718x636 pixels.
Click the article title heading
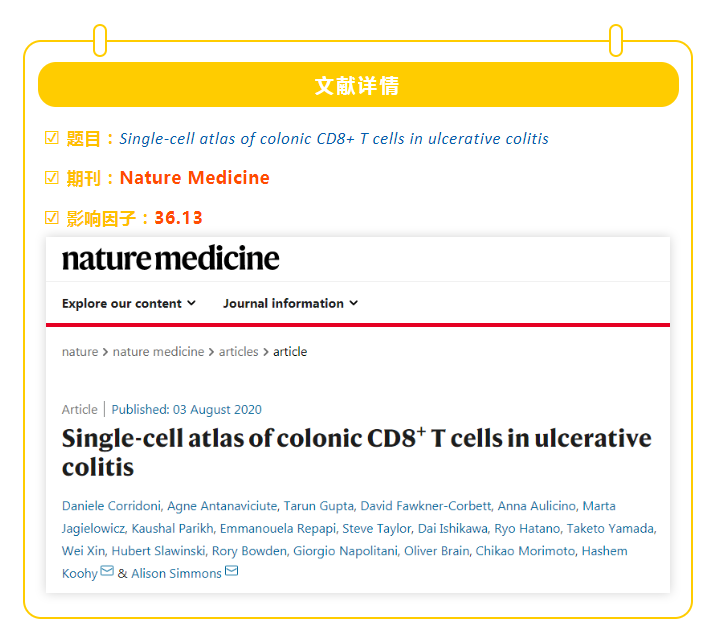click(x=356, y=452)
